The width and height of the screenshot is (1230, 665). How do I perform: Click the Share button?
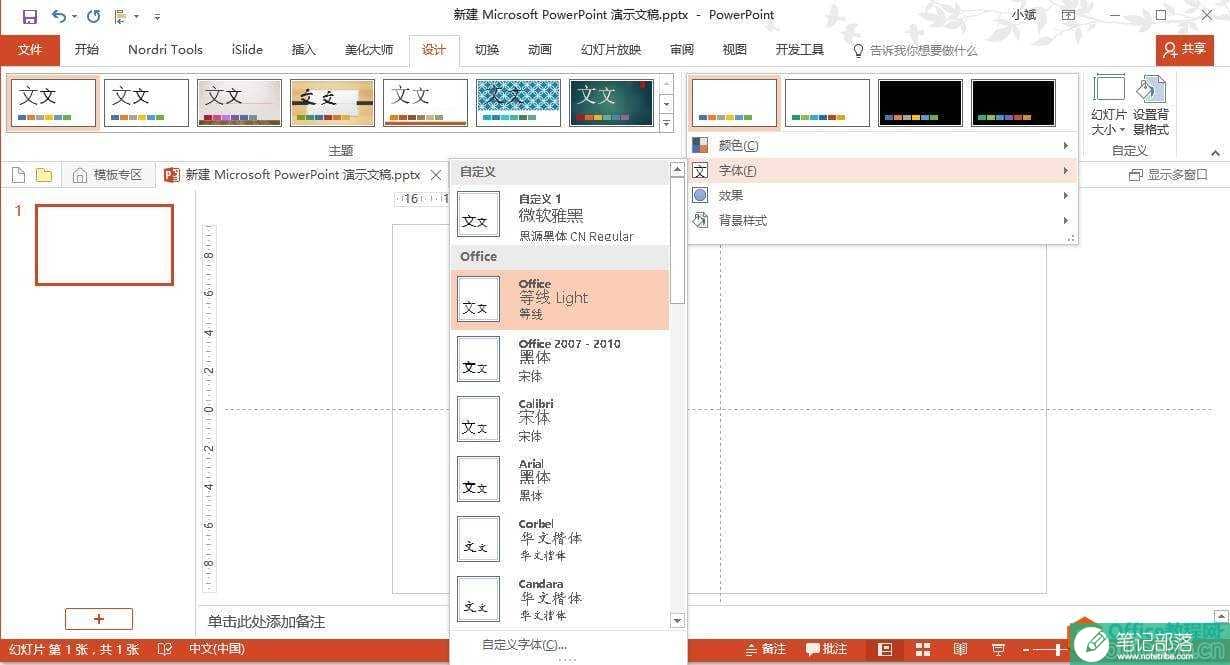tap(1185, 49)
